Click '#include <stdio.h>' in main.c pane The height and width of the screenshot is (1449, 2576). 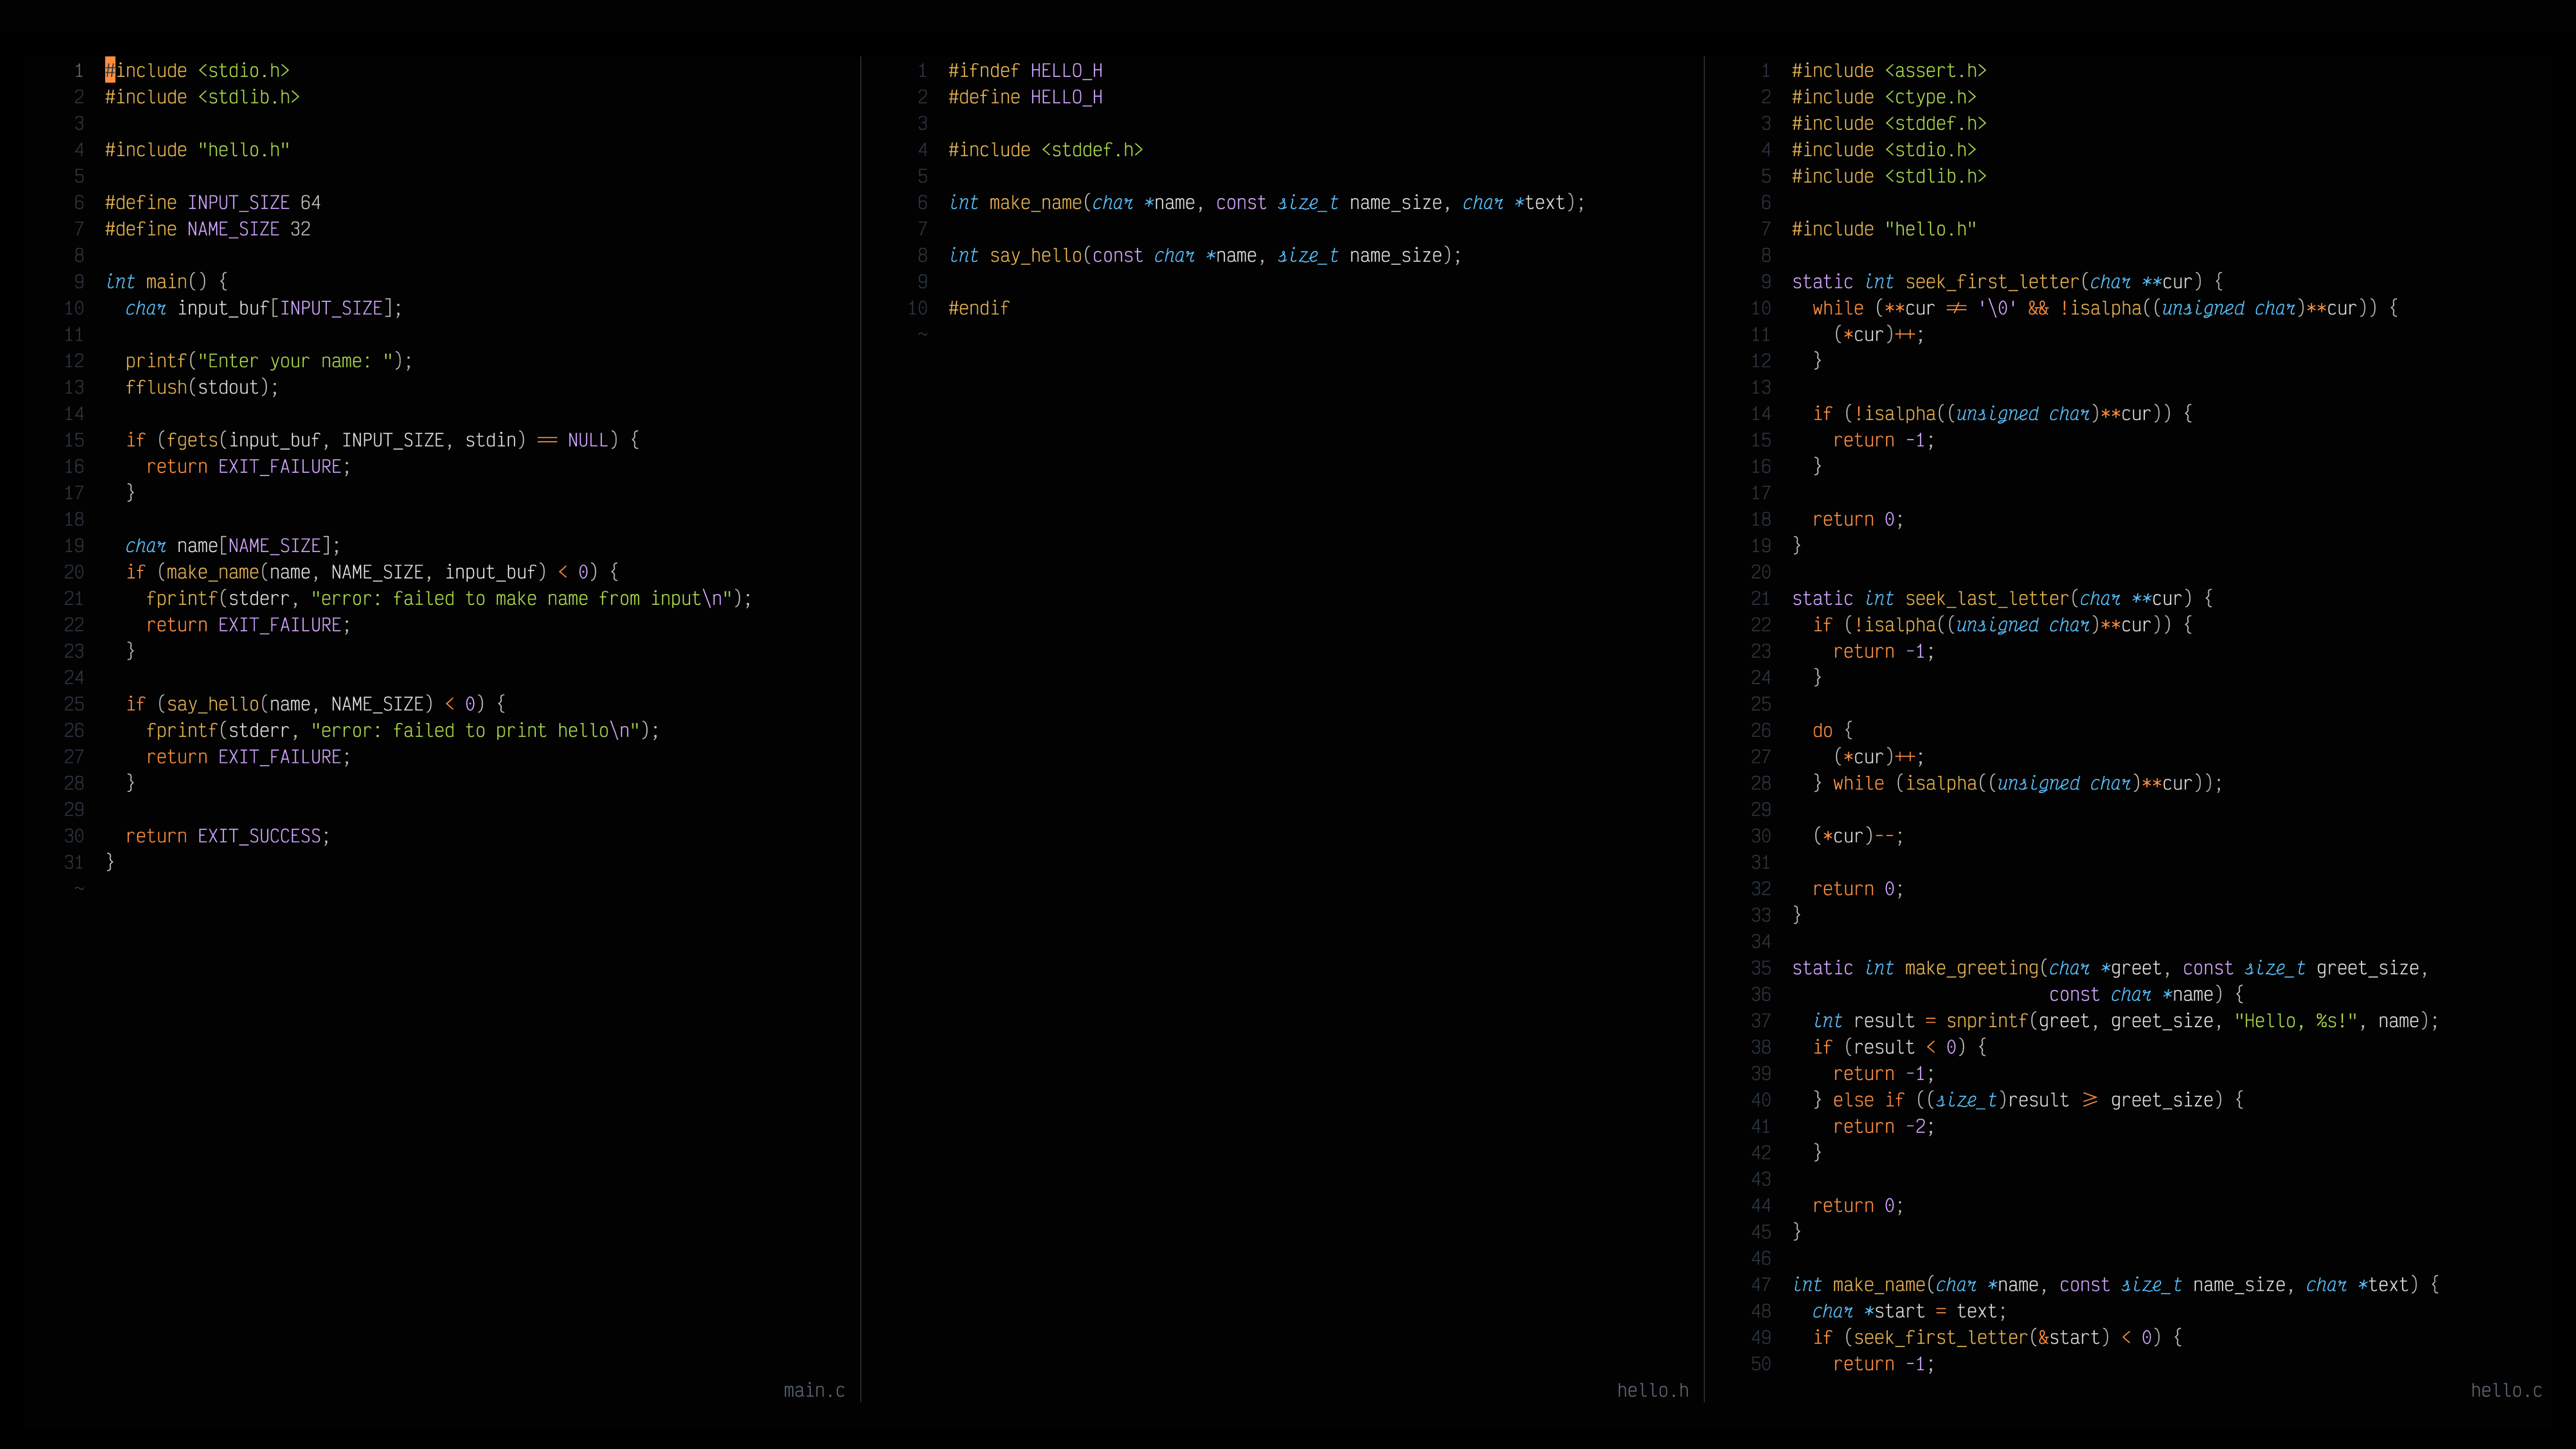tap(197, 71)
